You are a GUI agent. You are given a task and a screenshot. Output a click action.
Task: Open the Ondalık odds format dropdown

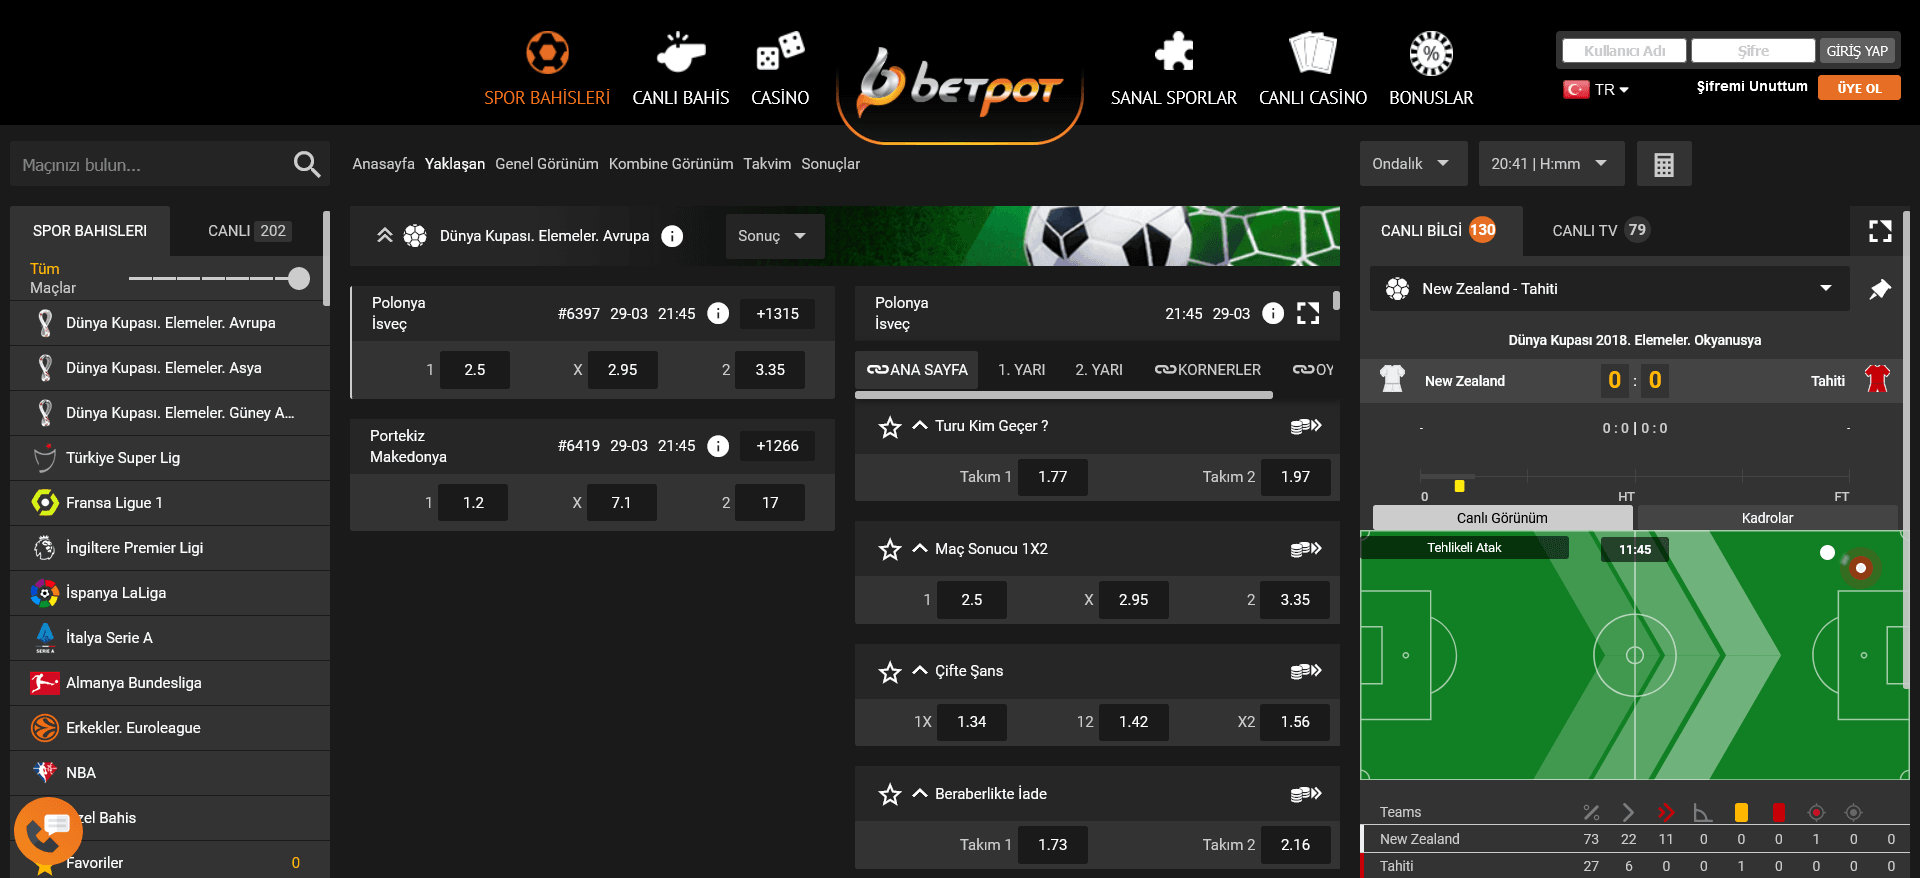point(1412,164)
